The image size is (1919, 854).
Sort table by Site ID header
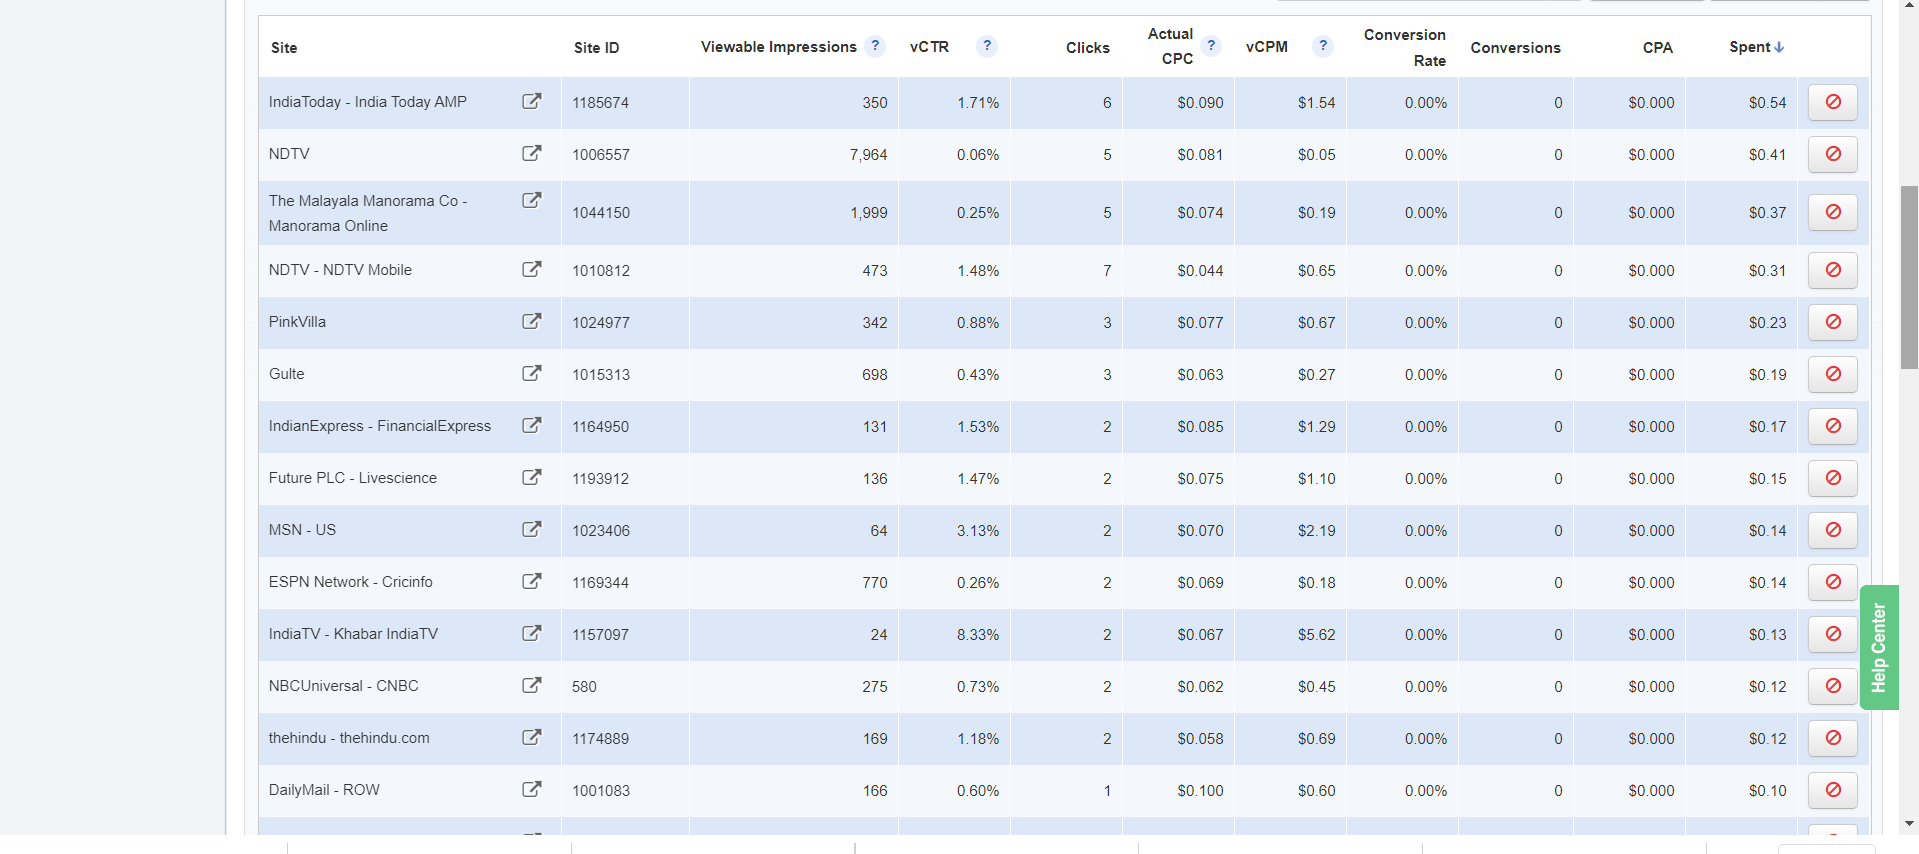[596, 47]
